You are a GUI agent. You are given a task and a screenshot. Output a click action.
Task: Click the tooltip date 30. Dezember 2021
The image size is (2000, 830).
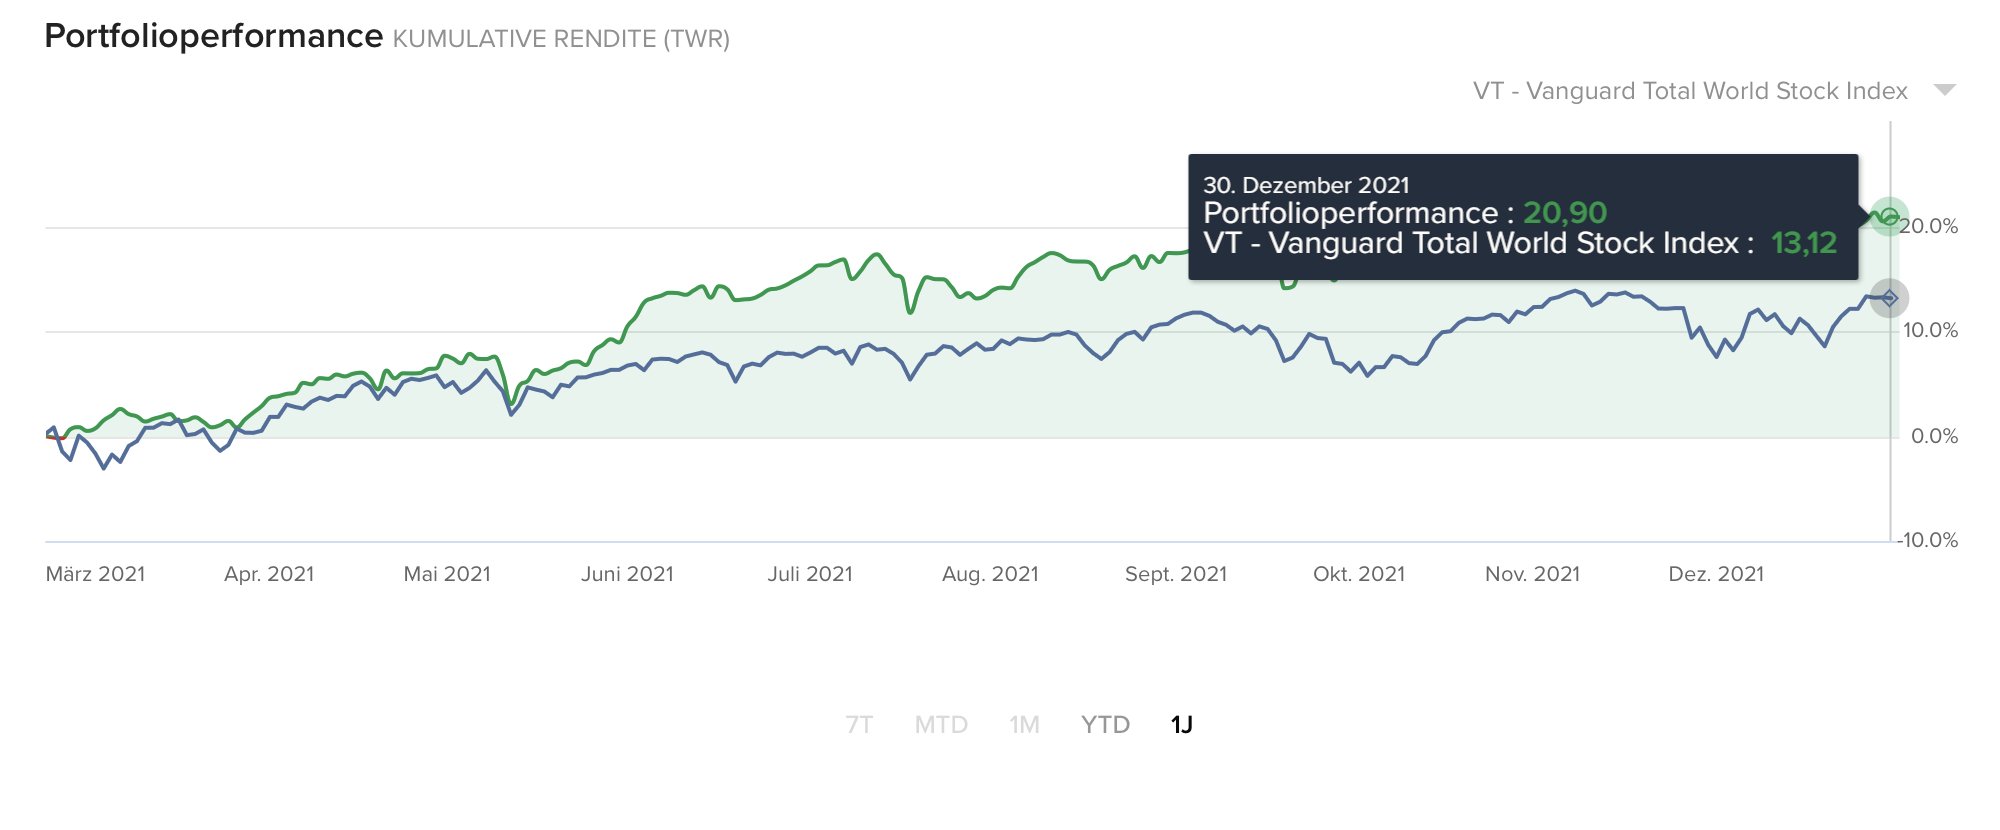pyautogui.click(x=1306, y=185)
